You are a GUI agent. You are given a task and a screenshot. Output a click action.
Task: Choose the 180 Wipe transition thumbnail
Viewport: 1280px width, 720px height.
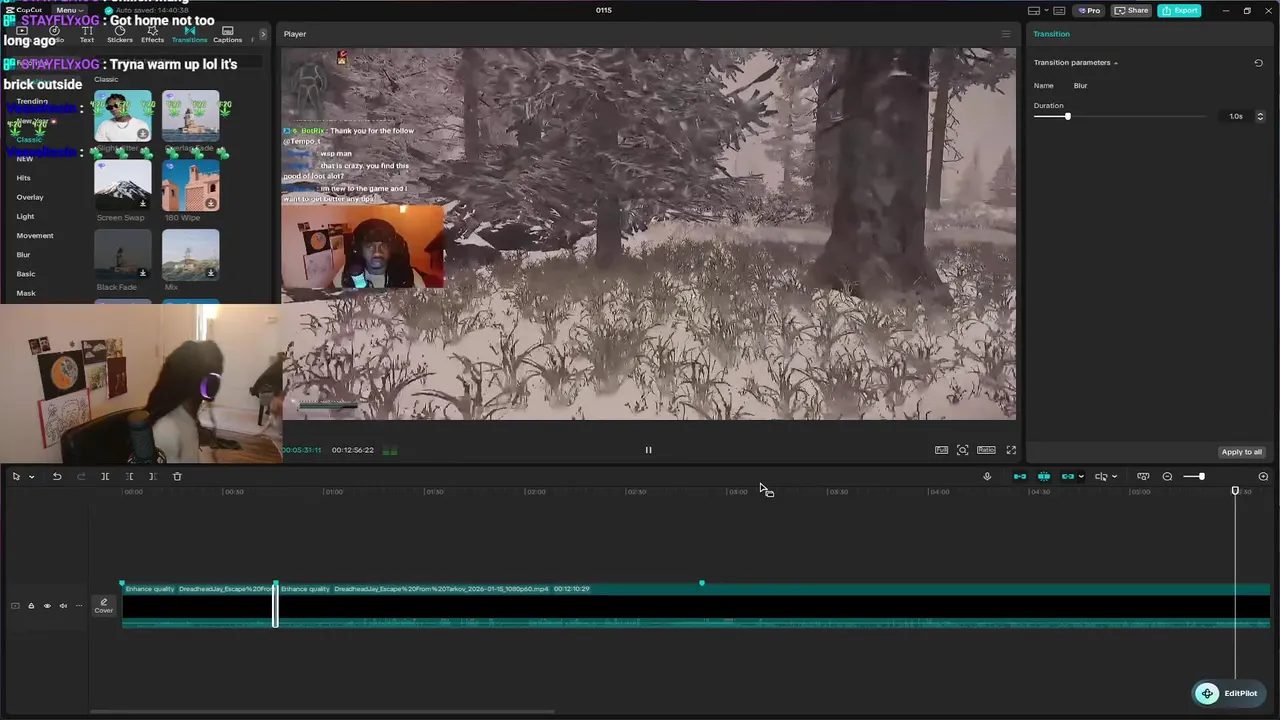click(190, 185)
